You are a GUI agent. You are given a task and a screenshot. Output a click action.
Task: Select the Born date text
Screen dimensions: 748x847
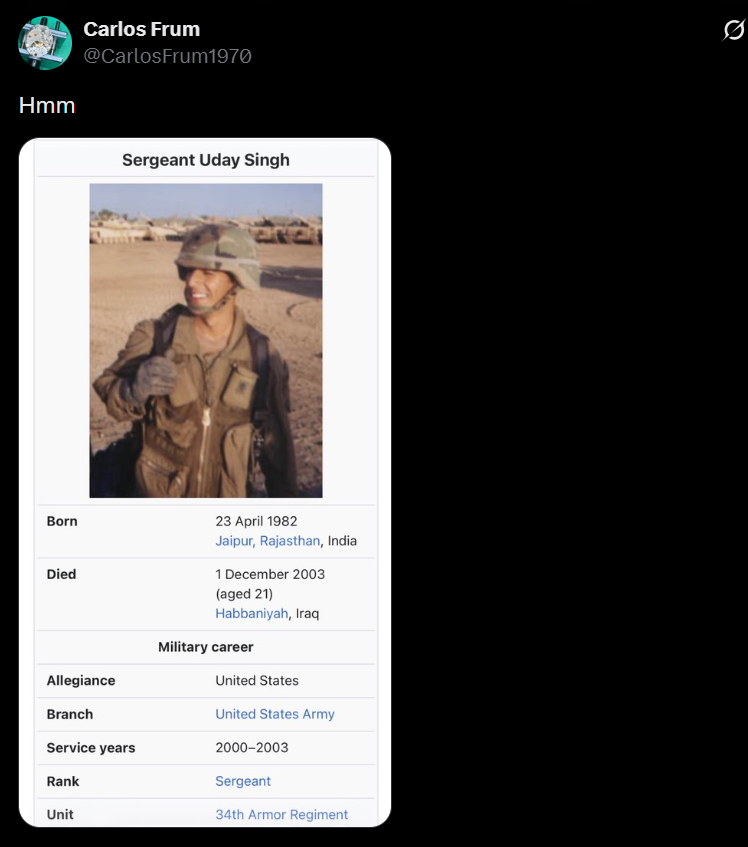coord(257,521)
